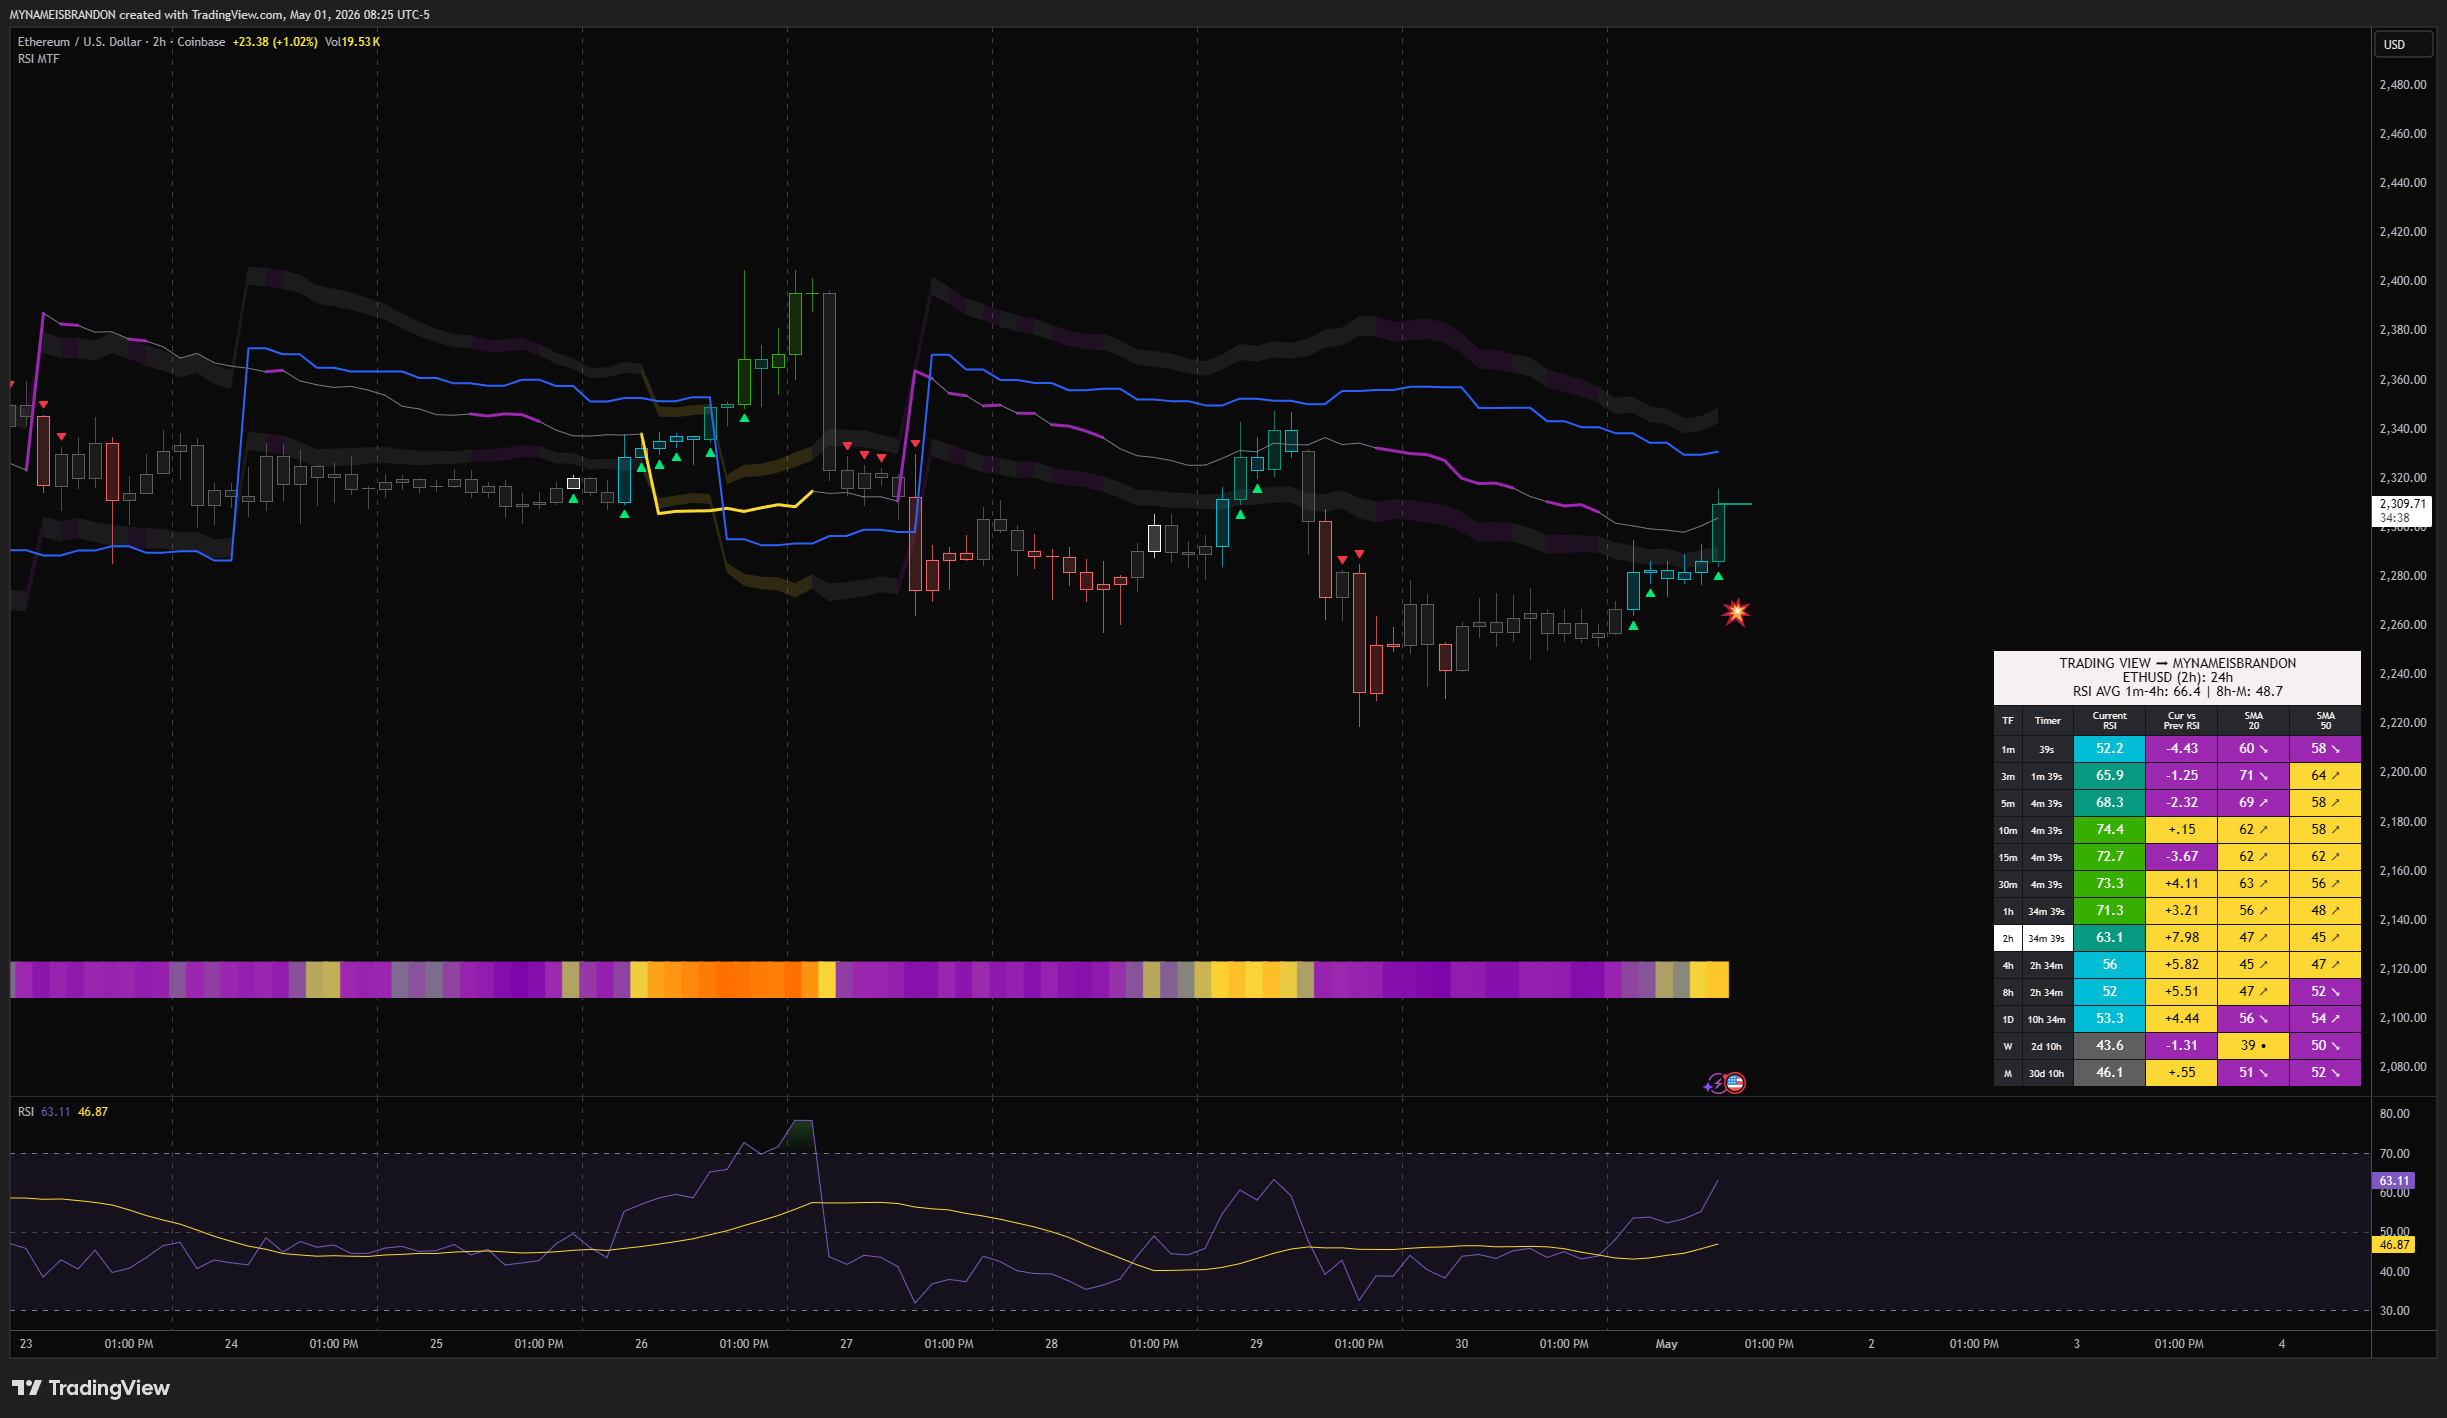The height and width of the screenshot is (1418, 2447).
Task: Click the 4h timeframe cell in the table
Action: 2007,965
